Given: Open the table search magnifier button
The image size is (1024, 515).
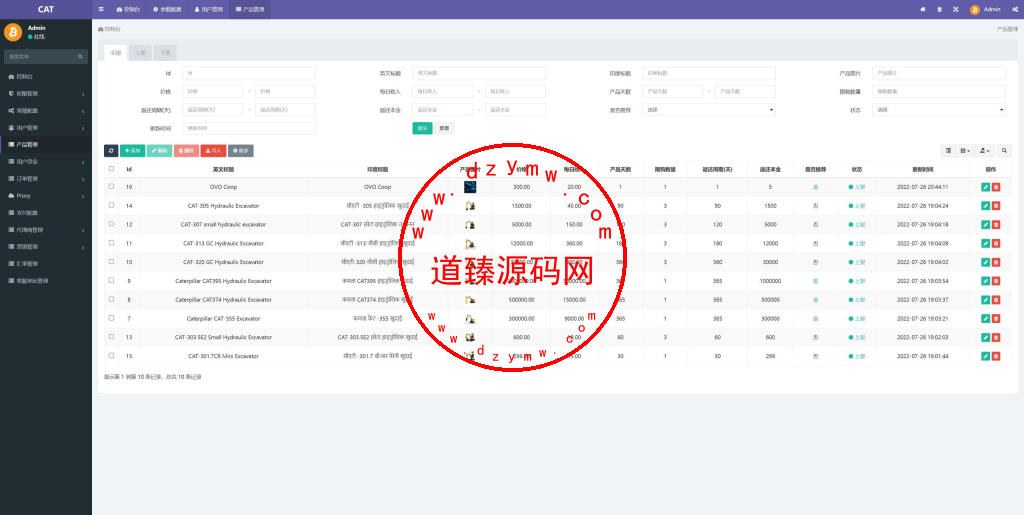Looking at the screenshot, I should click(1004, 151).
